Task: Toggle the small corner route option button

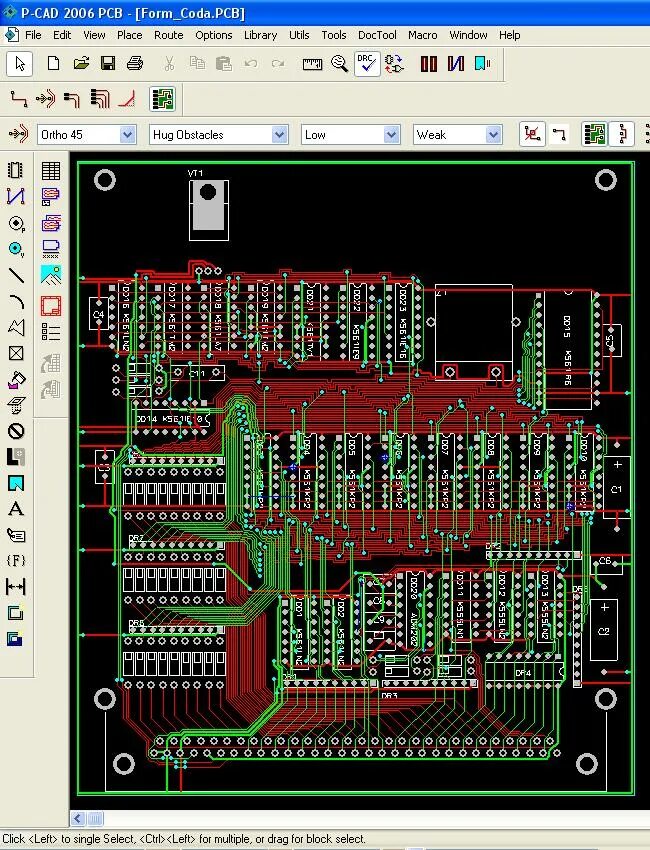Action: tap(559, 134)
